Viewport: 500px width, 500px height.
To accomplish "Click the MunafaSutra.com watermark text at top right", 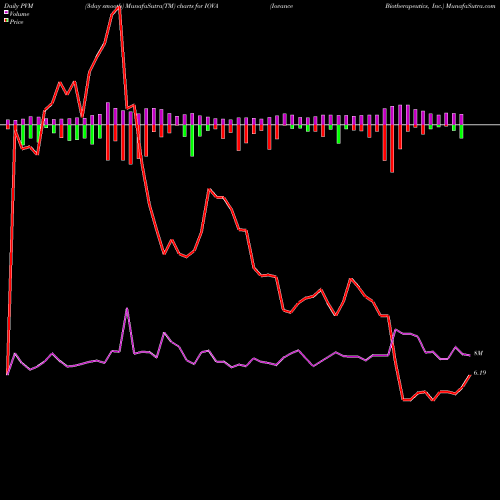I will coord(470,6).
